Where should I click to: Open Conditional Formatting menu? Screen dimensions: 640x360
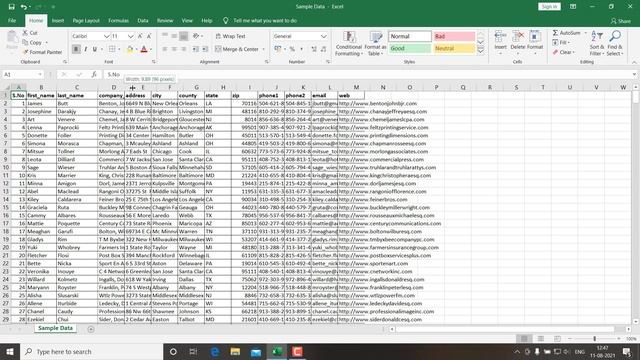tap(349, 43)
